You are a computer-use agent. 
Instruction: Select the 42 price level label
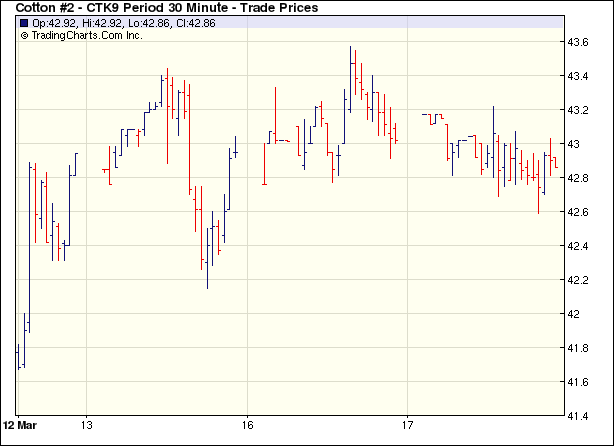[x=575, y=314]
